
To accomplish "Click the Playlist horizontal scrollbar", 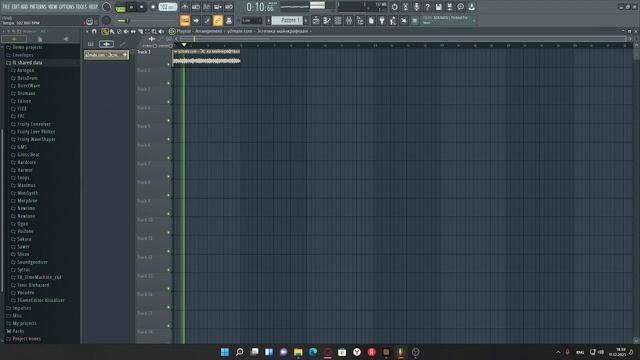I will click(x=404, y=39).
